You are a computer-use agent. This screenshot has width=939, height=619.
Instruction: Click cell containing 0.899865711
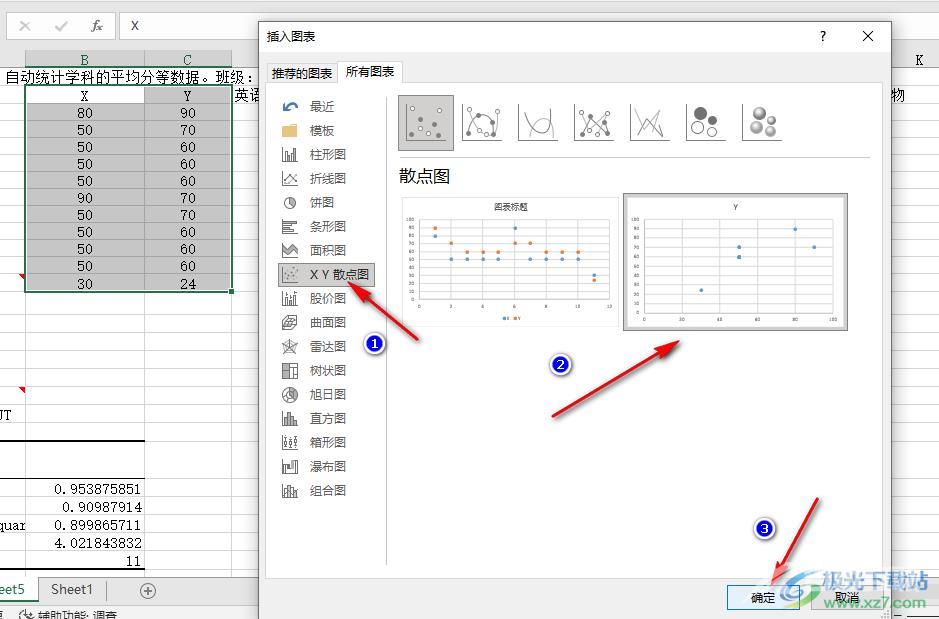tap(84, 525)
